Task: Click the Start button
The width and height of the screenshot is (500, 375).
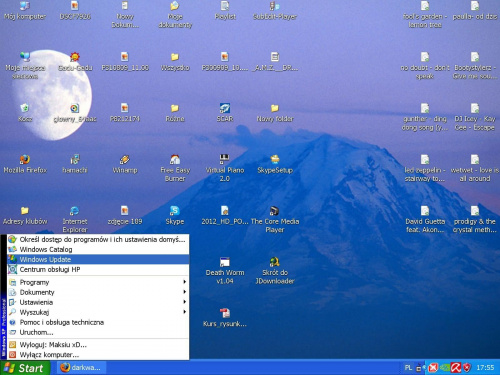Action: click(25, 368)
